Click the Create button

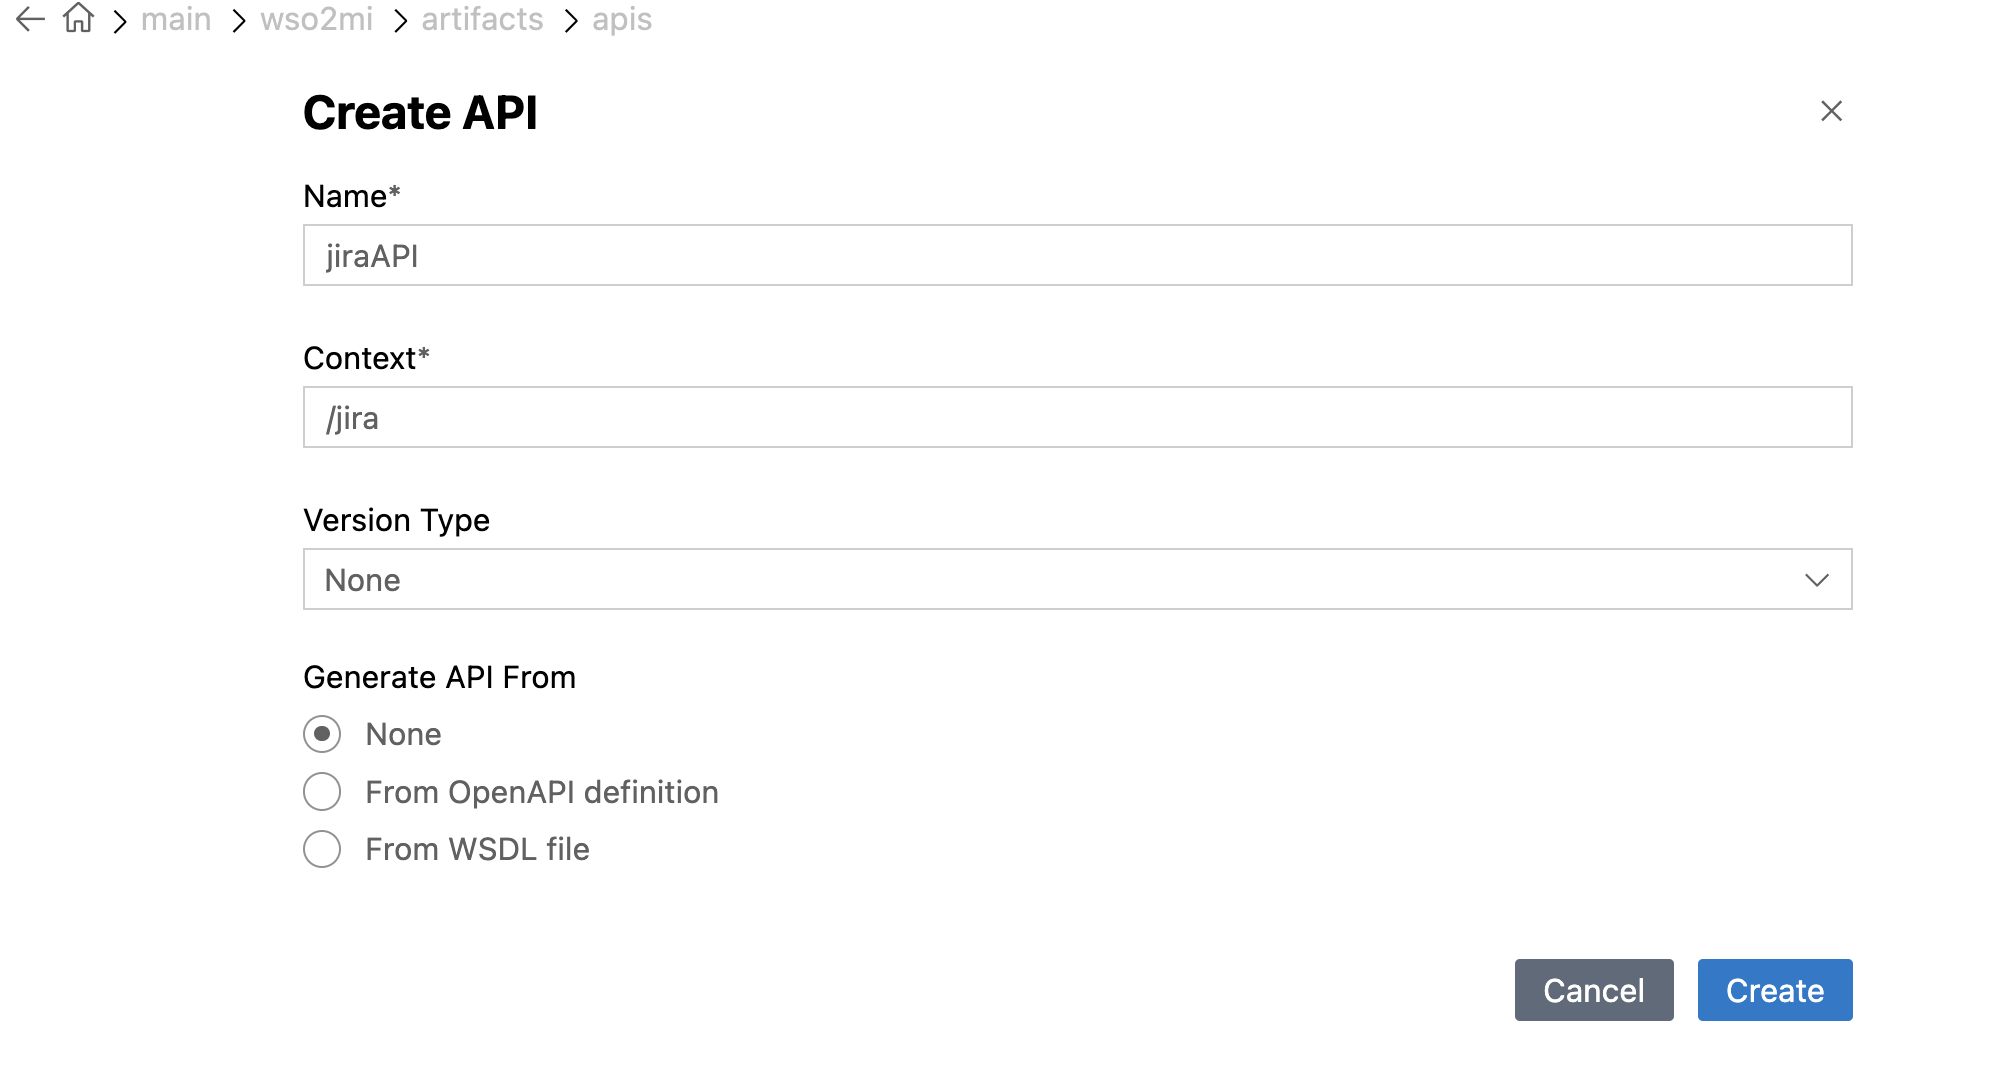pyautogui.click(x=1775, y=990)
